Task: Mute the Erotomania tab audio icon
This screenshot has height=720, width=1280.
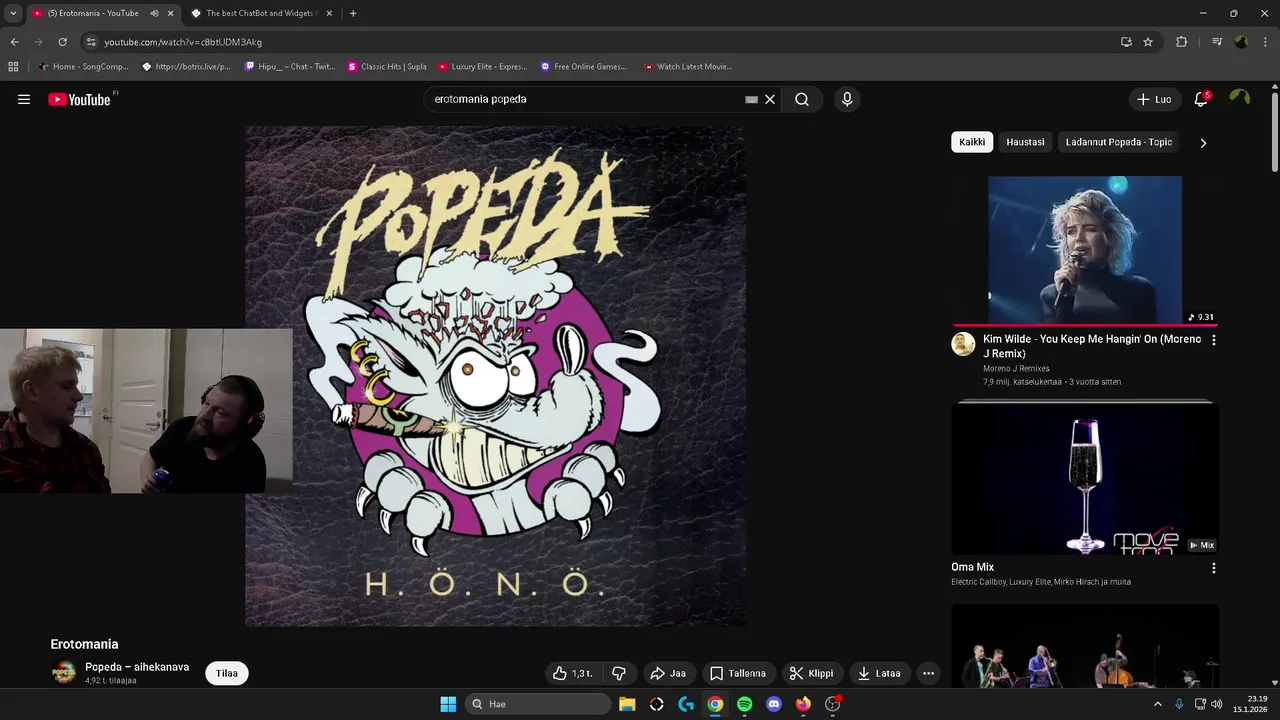Action: (x=154, y=13)
